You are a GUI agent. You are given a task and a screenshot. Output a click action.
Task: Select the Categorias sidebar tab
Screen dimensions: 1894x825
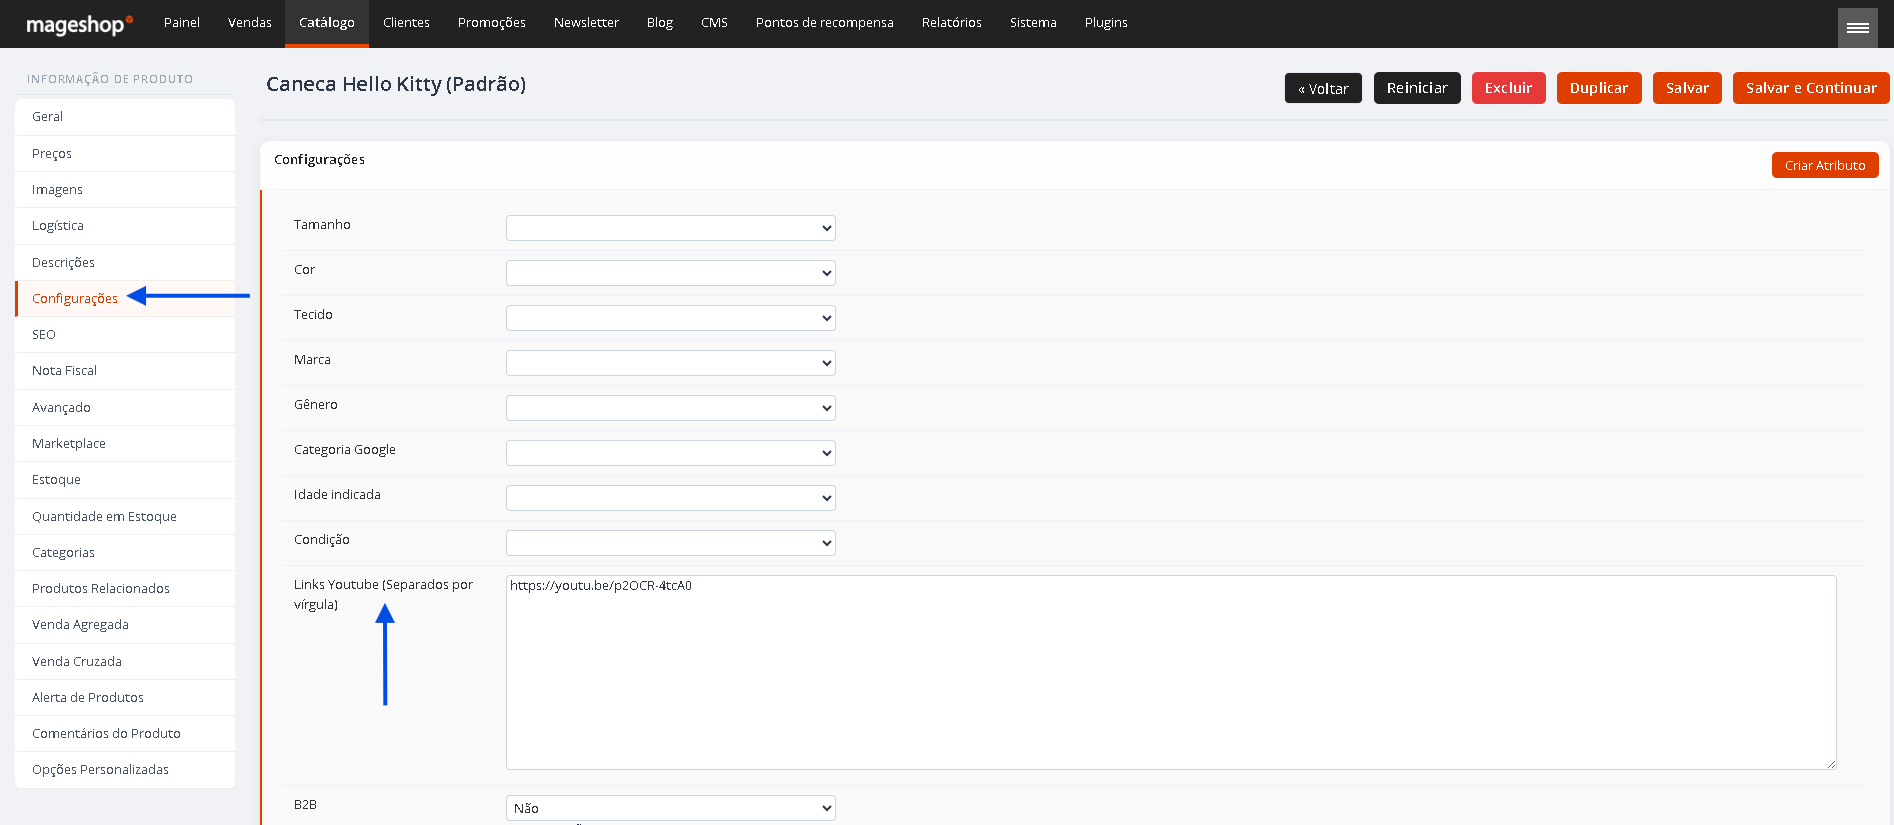click(x=125, y=553)
